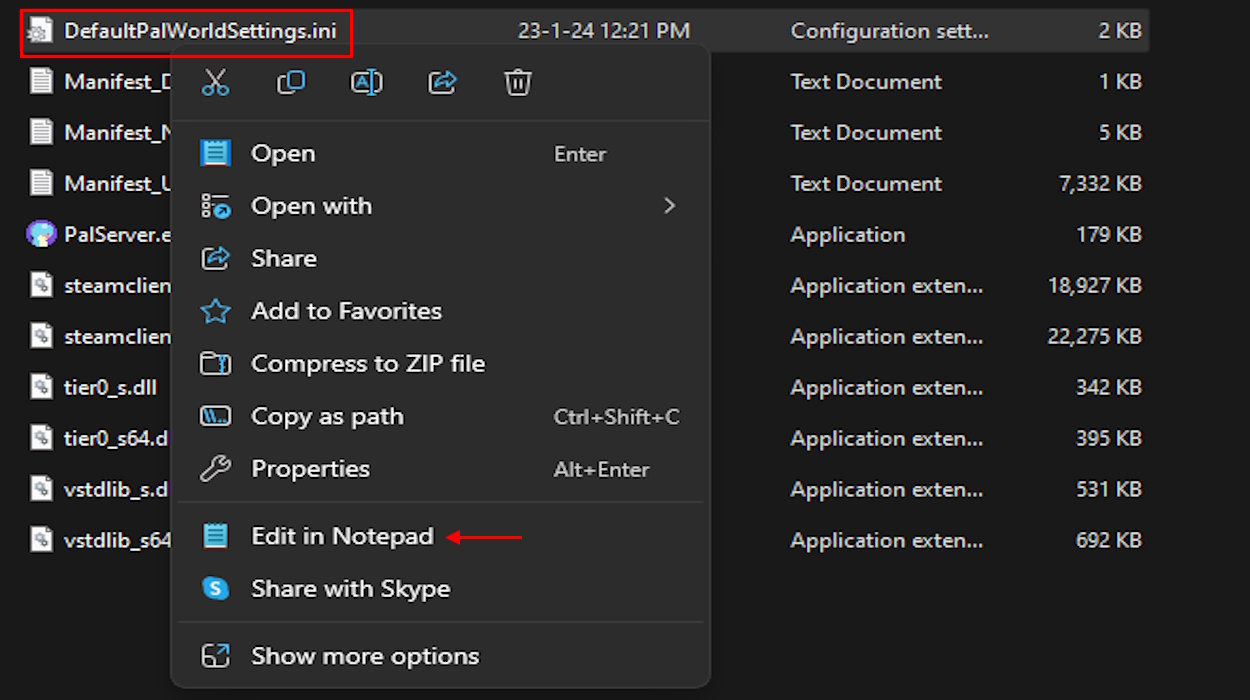Select the tier0_s.dll file

pyautogui.click(x=110, y=387)
